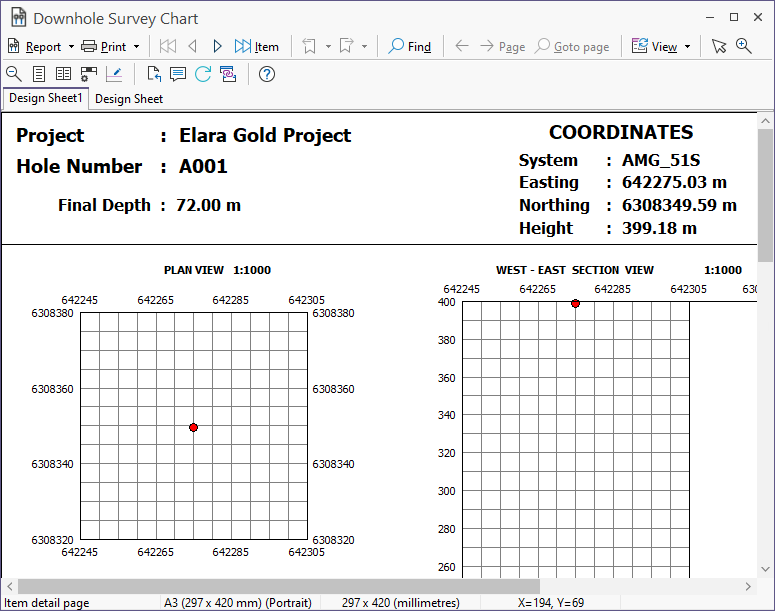Screen dimensions: 777x611
Task: Choose the two-page layout icon
Action: [63, 74]
